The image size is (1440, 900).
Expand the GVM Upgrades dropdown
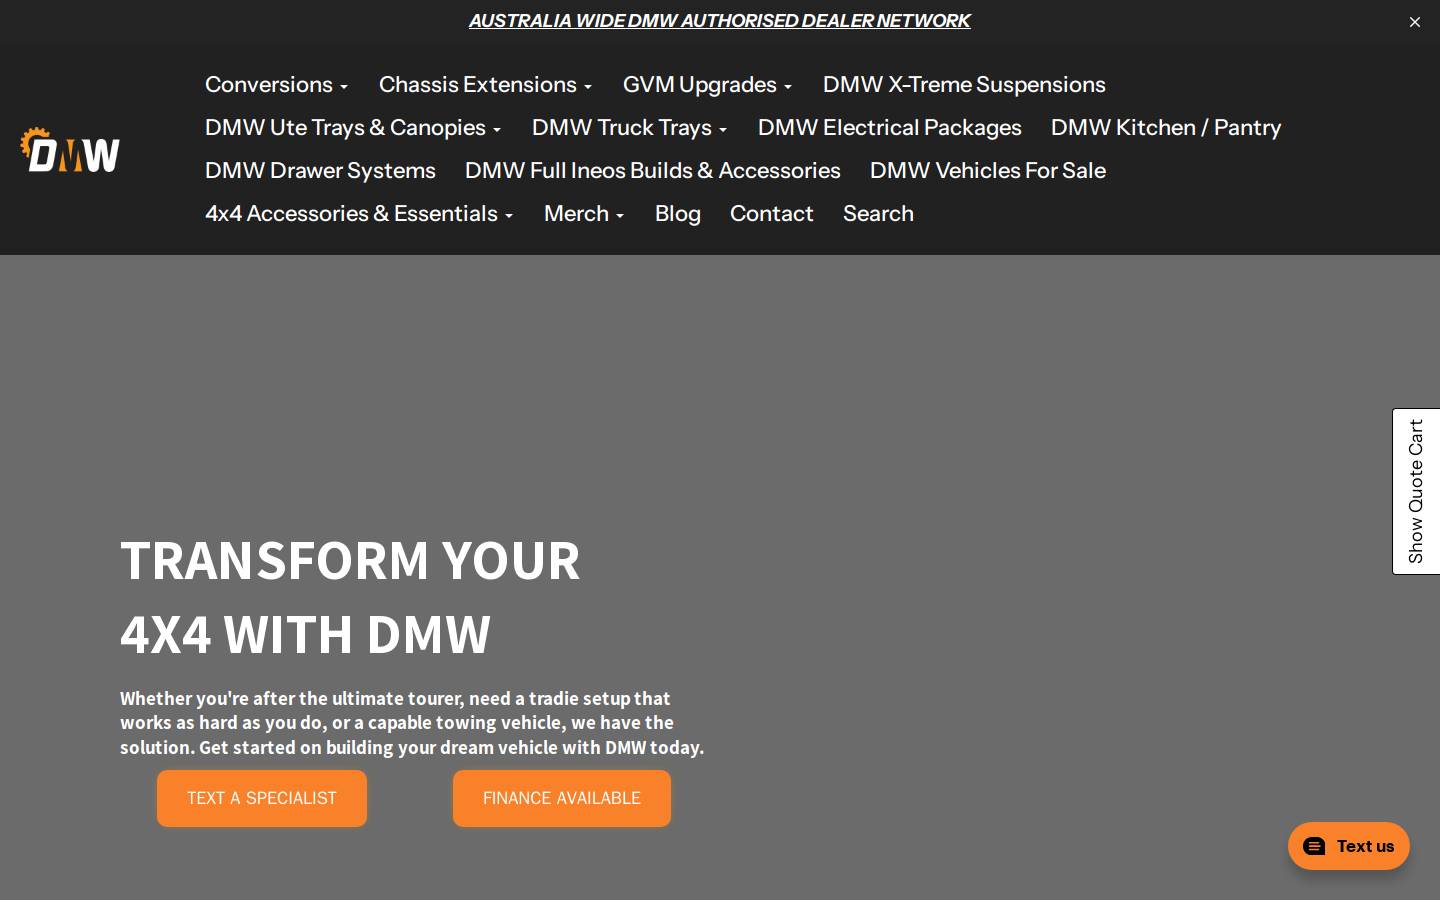pos(707,85)
